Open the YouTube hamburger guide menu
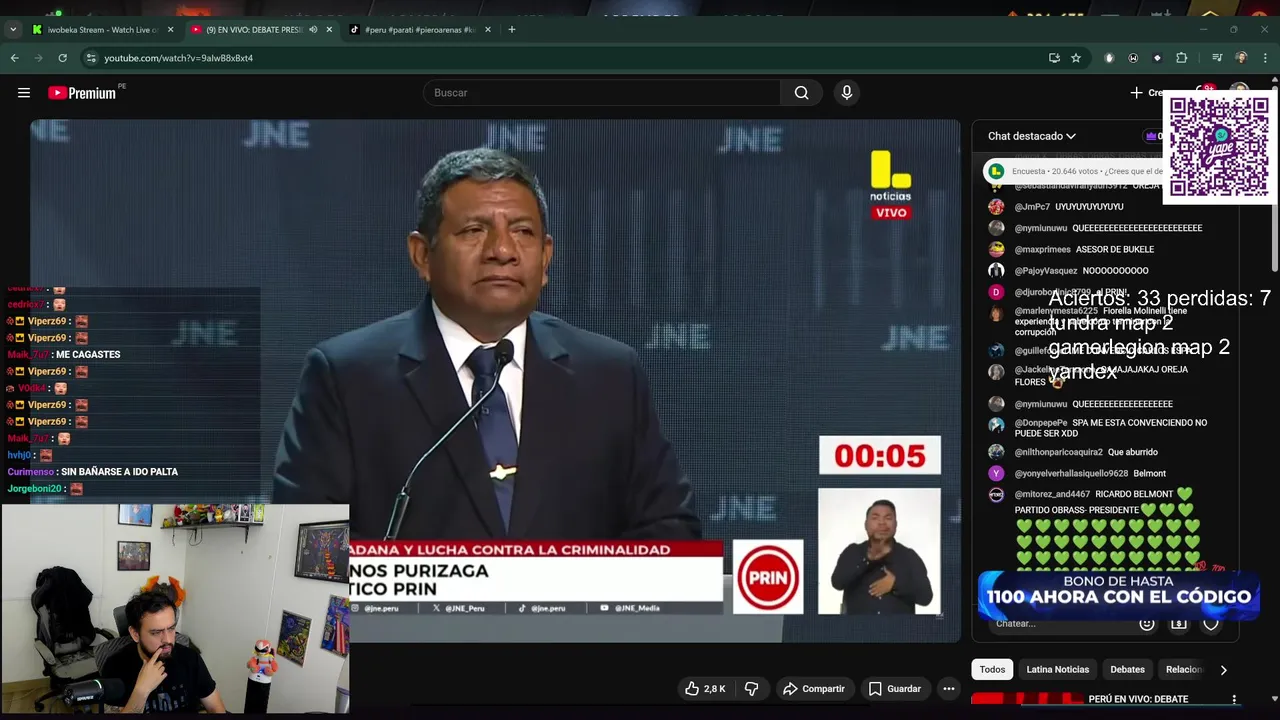Image resolution: width=1280 pixels, height=720 pixels. coord(24,93)
